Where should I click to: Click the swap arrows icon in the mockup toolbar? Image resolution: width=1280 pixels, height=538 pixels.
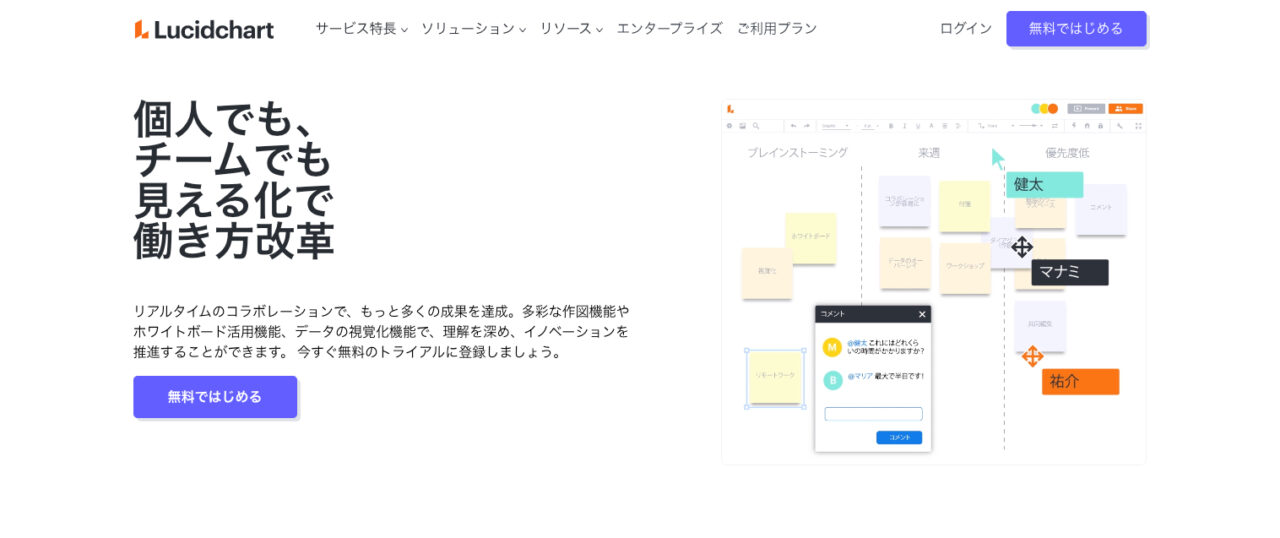point(1054,126)
